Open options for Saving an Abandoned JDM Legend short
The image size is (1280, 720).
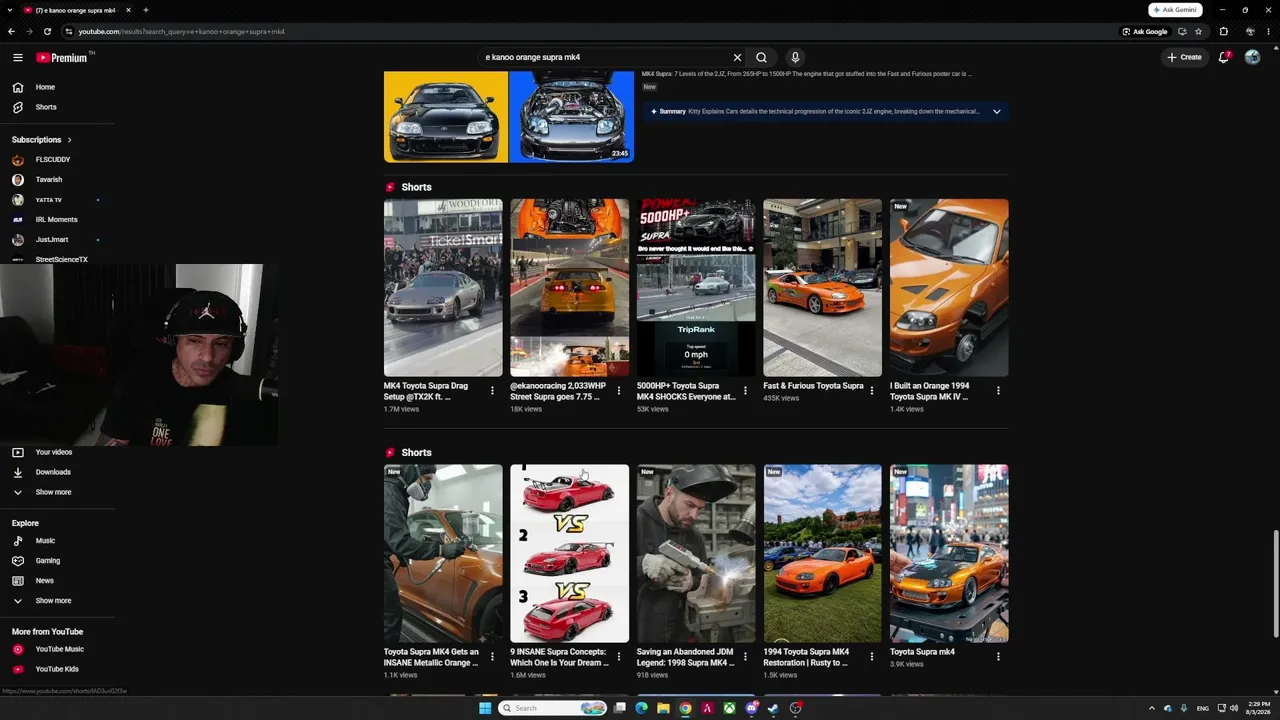pyautogui.click(x=745, y=657)
